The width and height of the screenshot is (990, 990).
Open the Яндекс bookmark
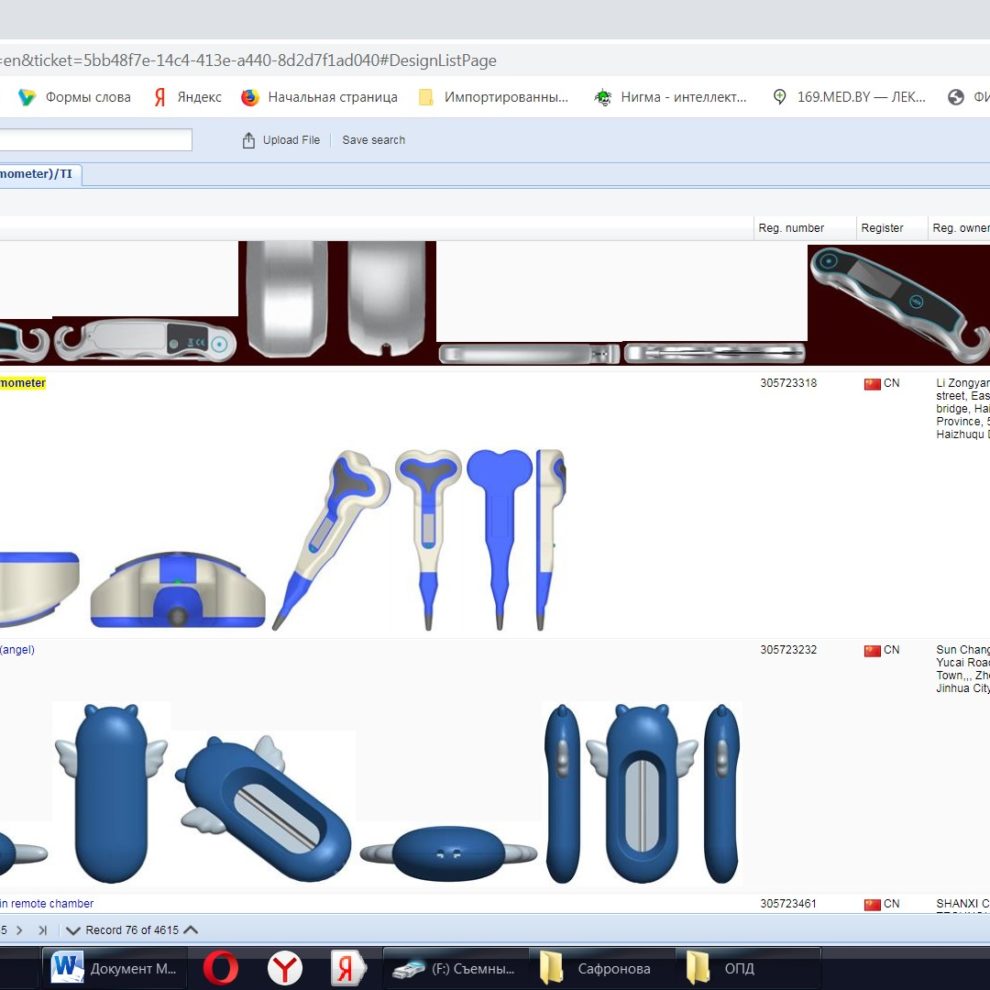click(188, 97)
